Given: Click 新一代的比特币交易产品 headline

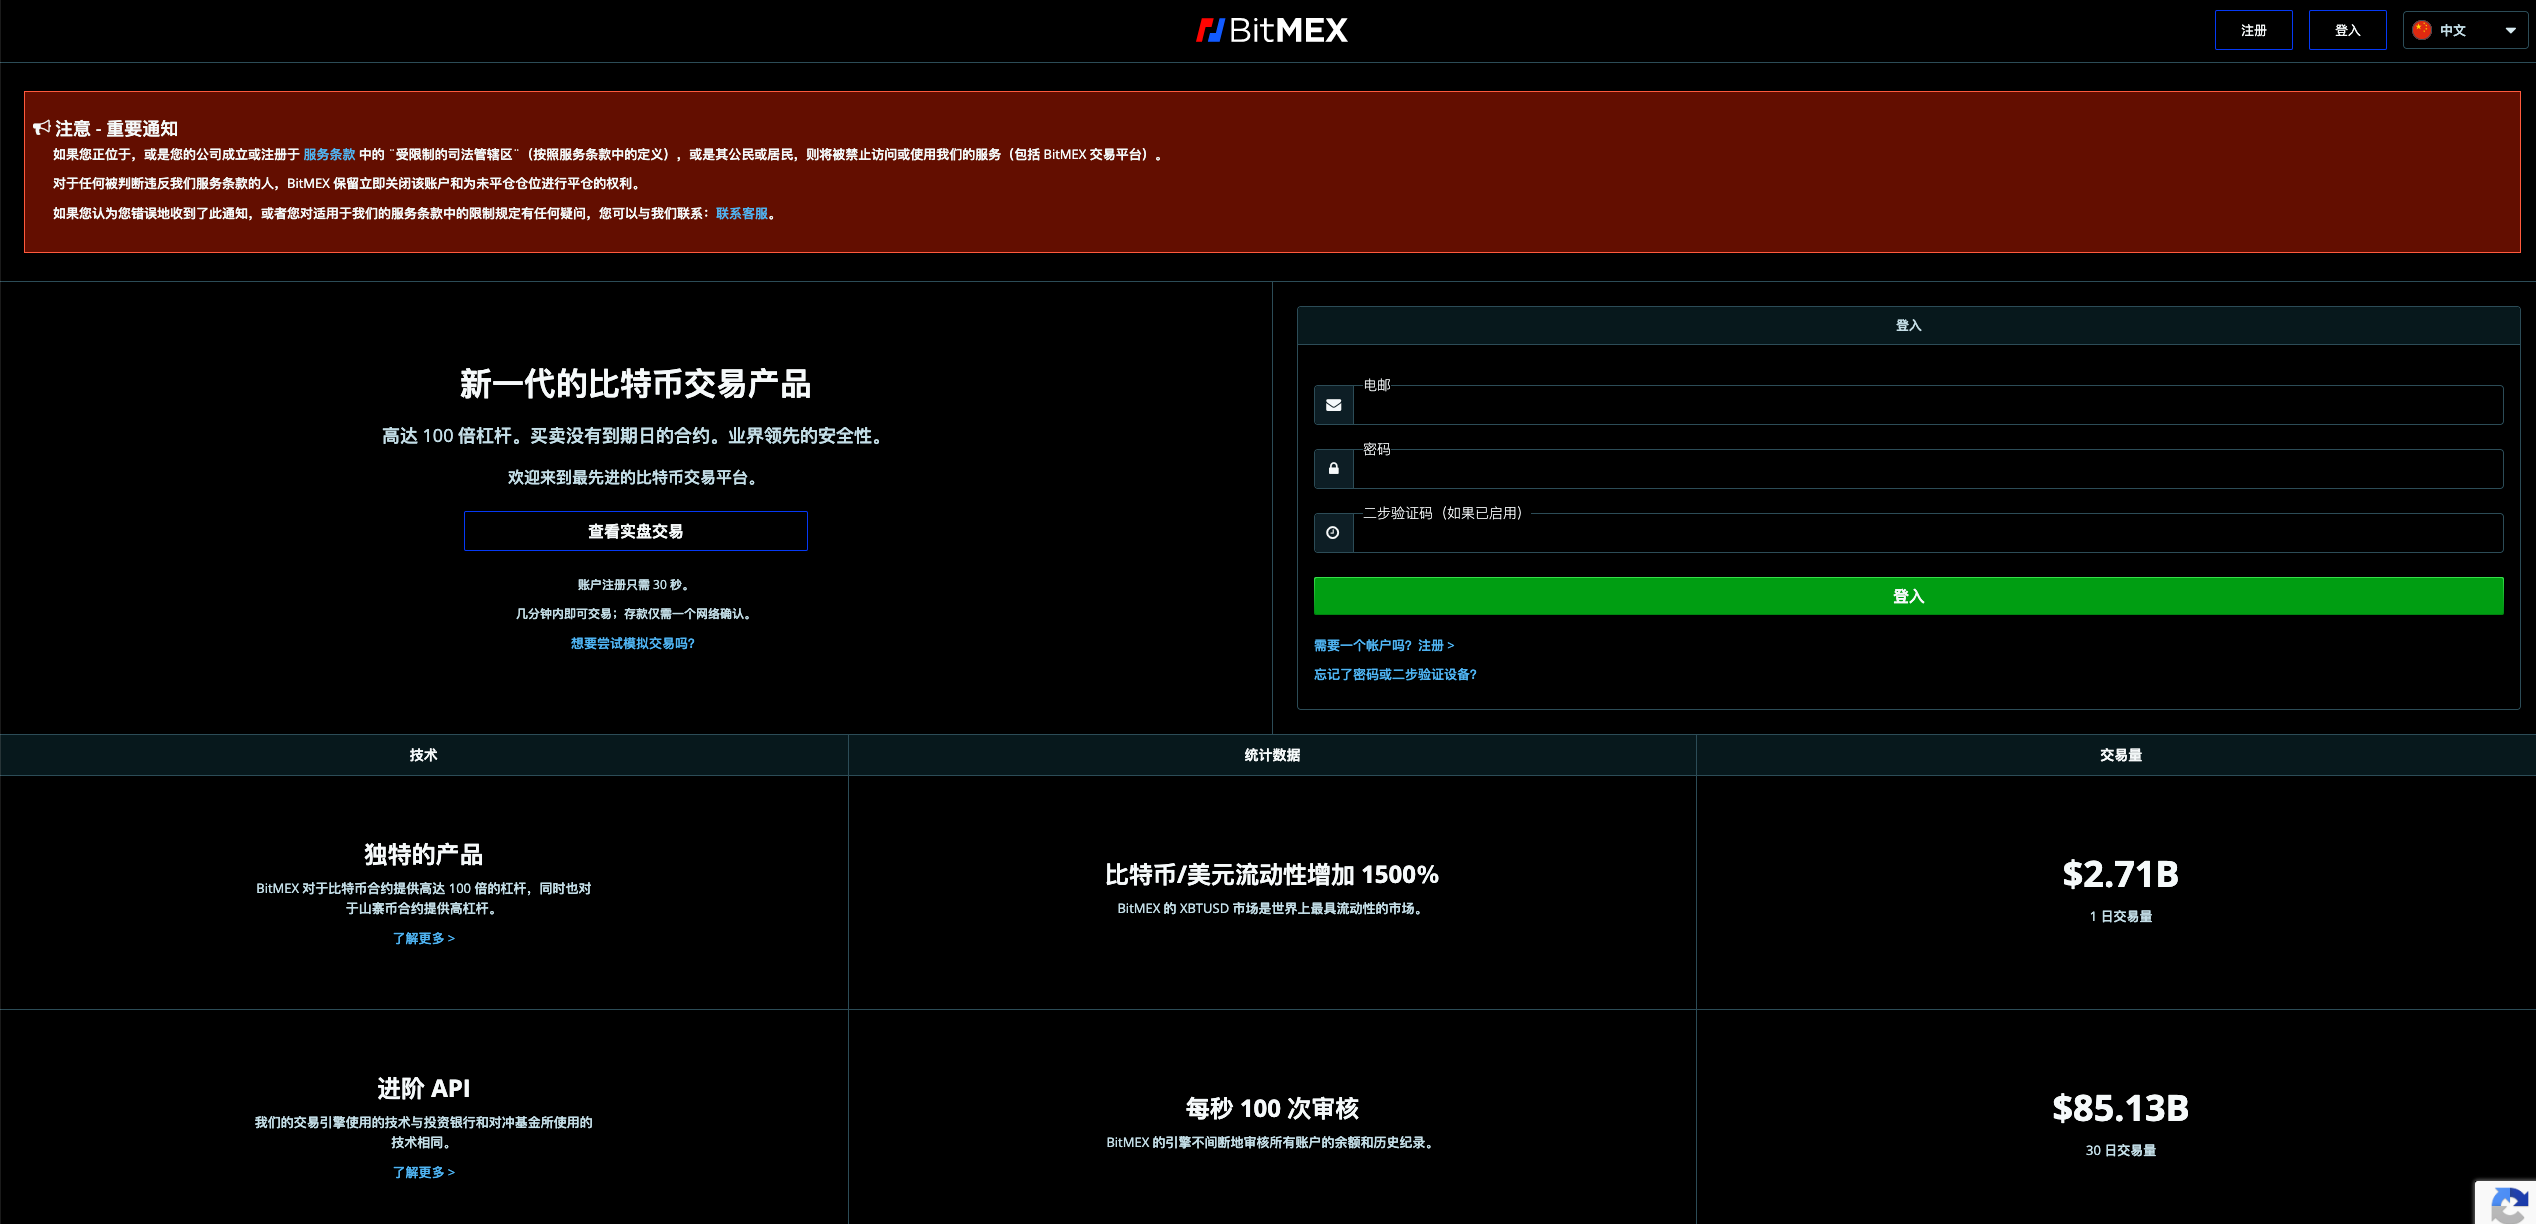Looking at the screenshot, I should coord(635,383).
